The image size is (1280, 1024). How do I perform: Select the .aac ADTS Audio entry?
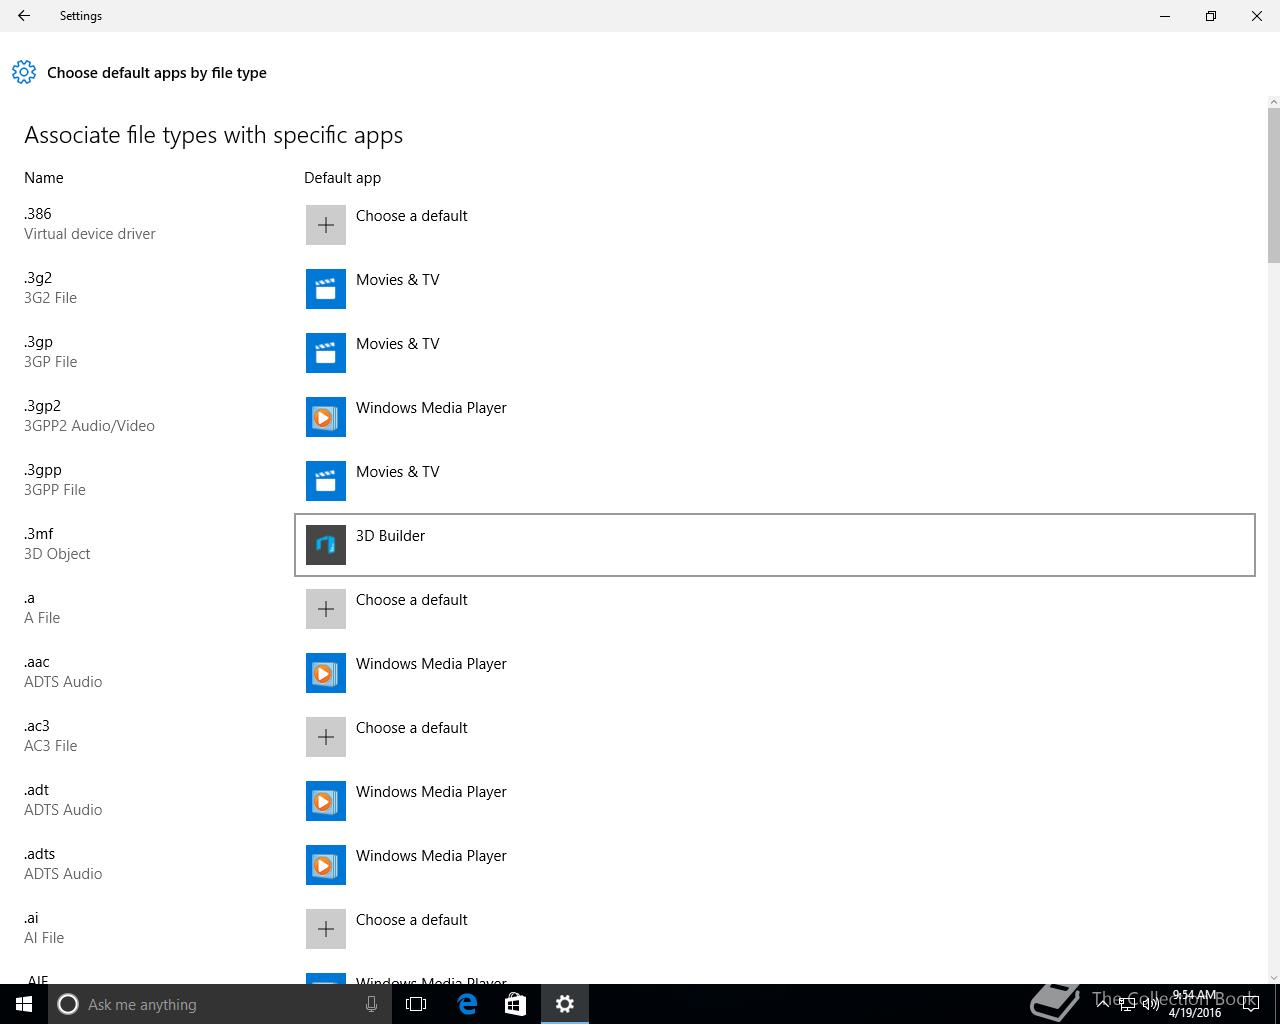point(63,672)
